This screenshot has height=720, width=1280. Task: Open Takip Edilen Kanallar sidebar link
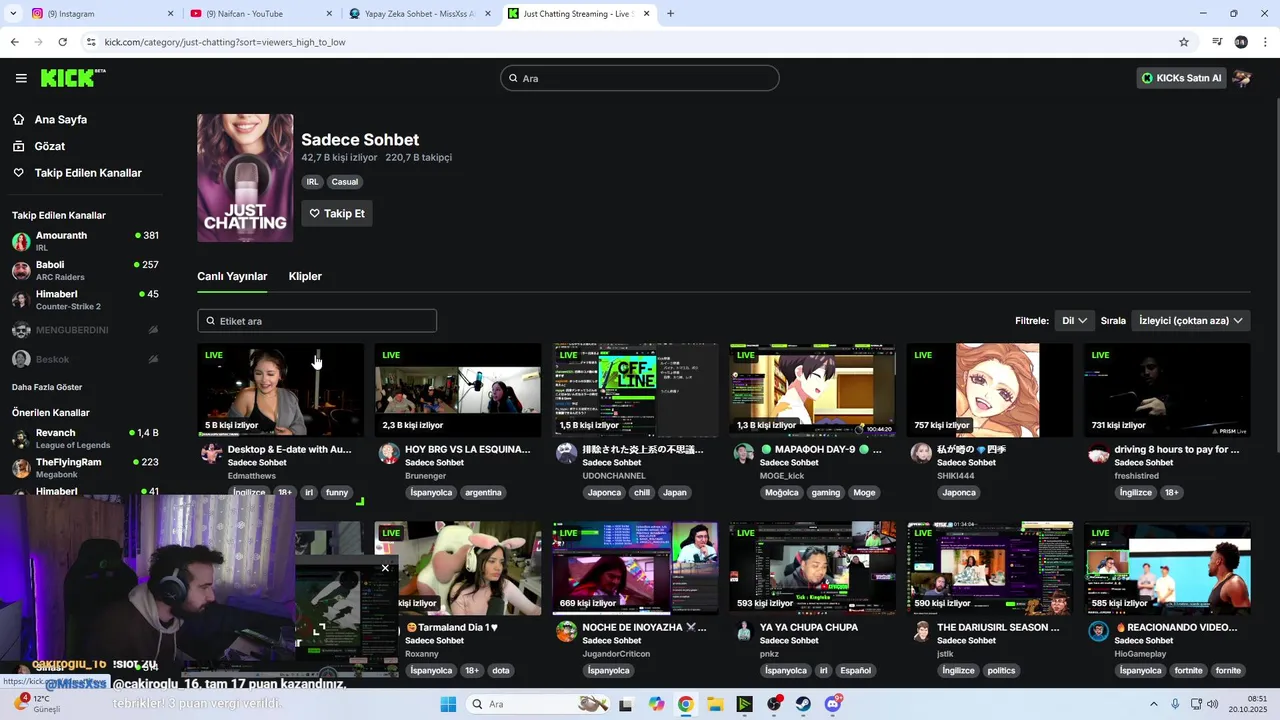click(77, 173)
